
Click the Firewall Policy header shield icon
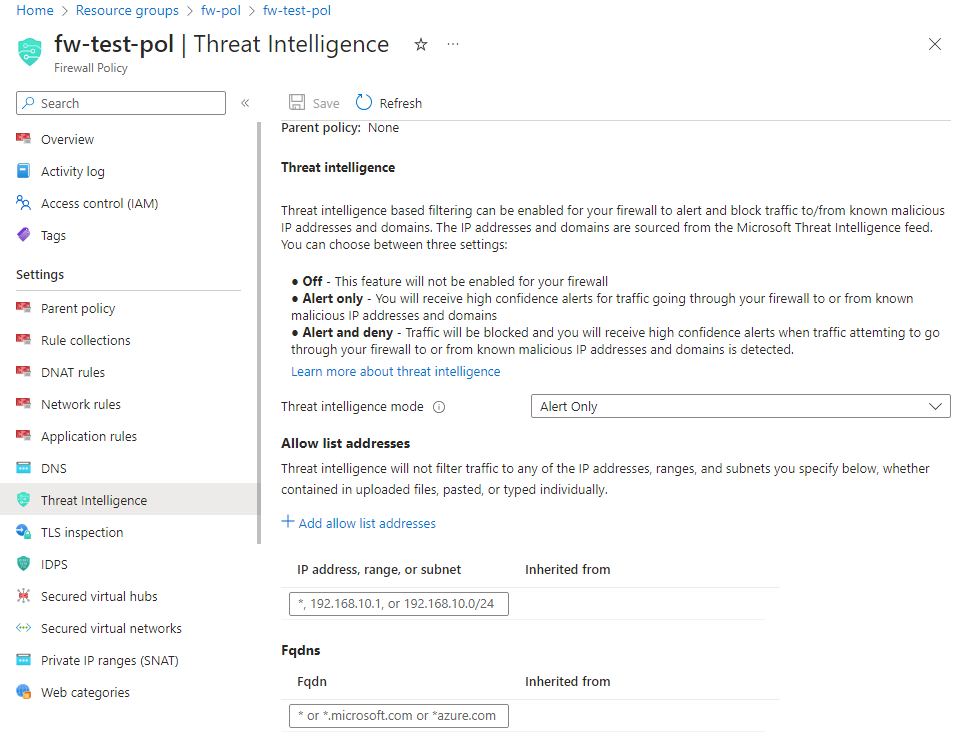30,52
